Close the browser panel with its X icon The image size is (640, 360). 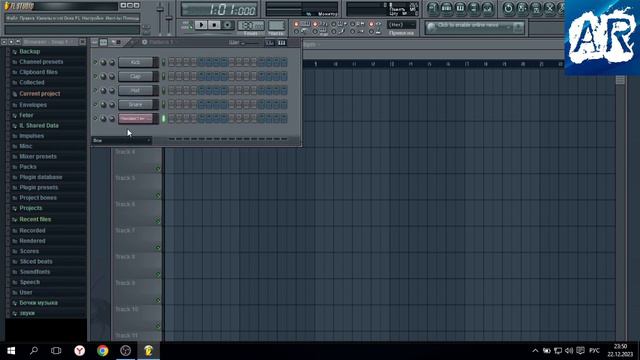(x=82, y=42)
